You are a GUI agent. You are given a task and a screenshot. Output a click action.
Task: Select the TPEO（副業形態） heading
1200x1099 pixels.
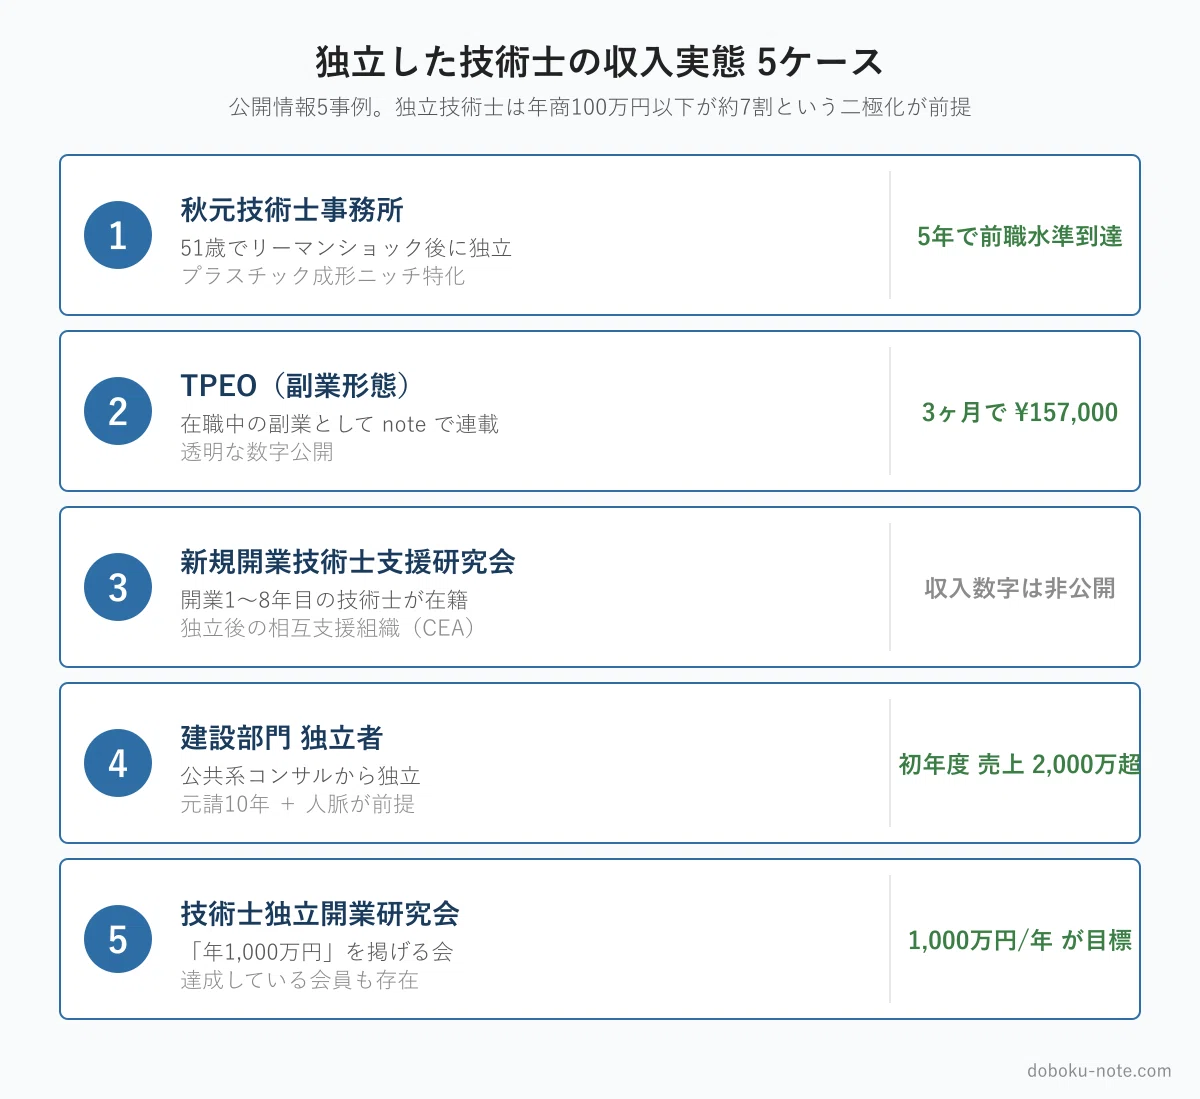[297, 386]
